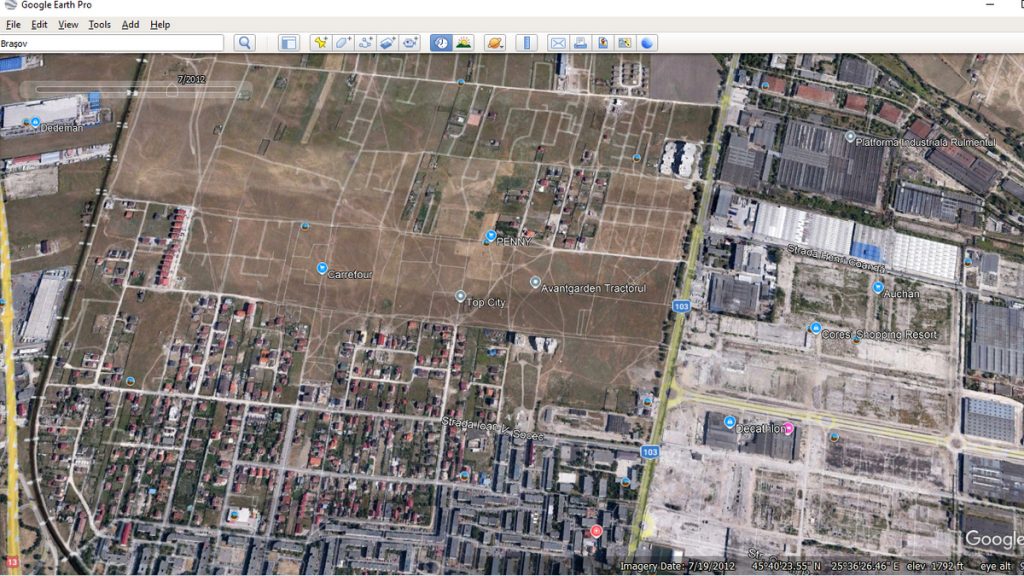This screenshot has width=1024, height=576.
Task: Click the Top City placemark icon
Action: (x=460, y=296)
